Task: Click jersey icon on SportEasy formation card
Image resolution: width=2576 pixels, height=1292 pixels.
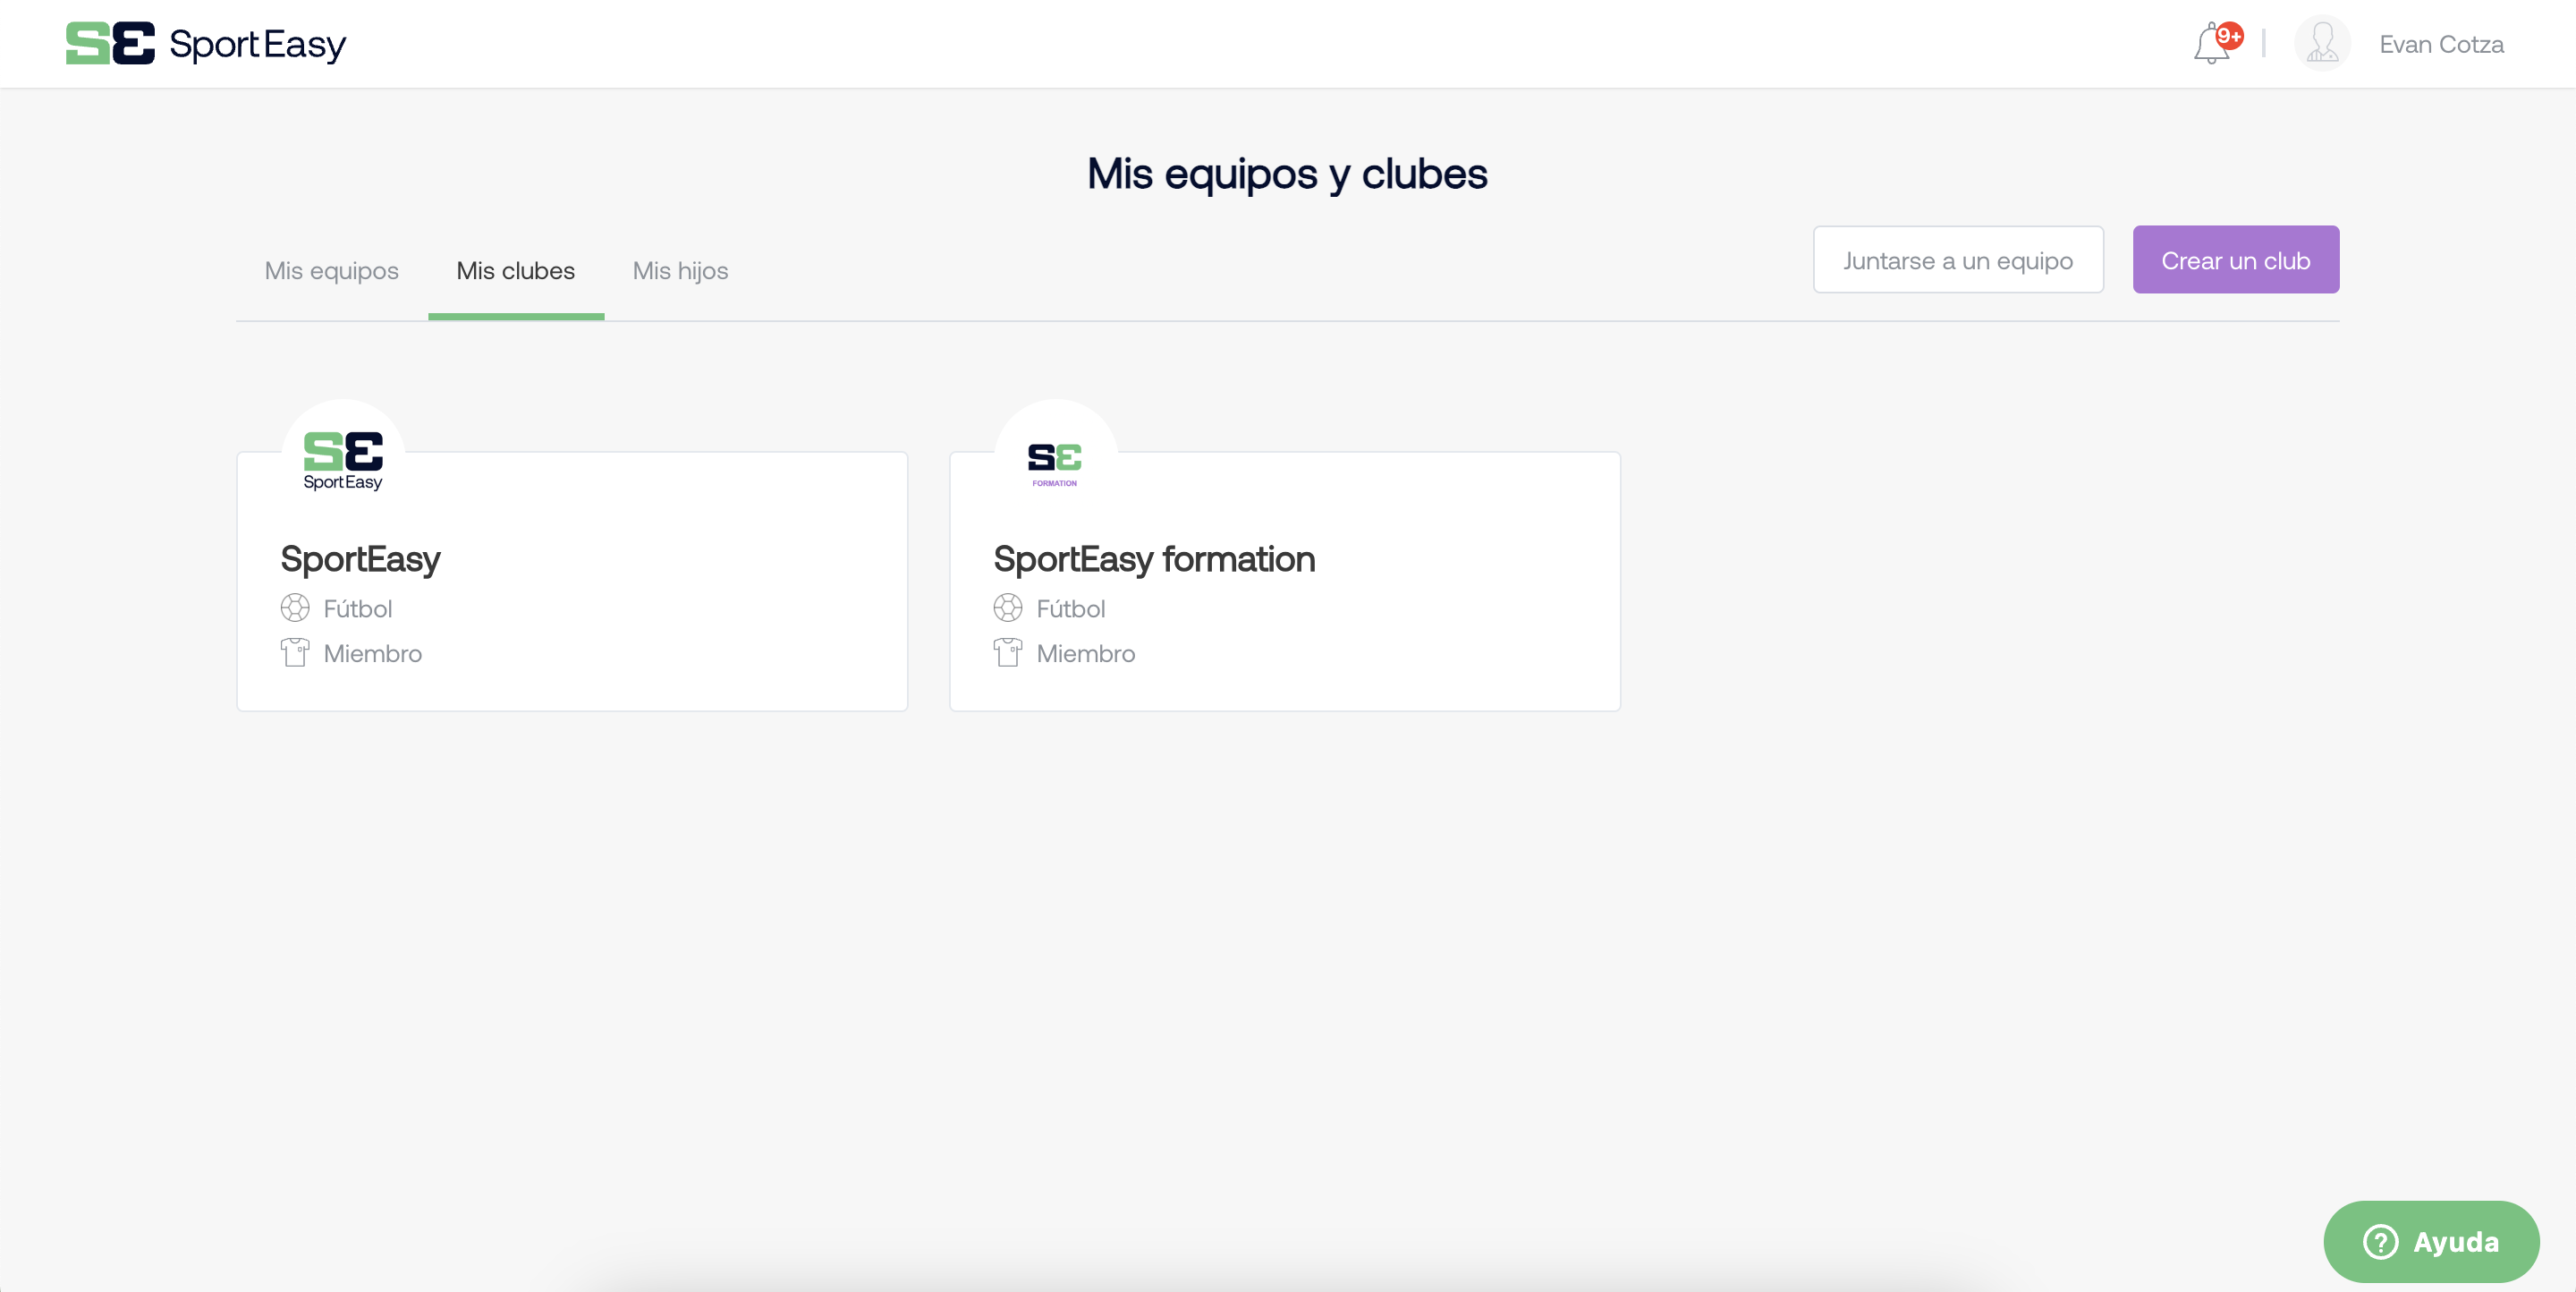Action: tap(1007, 653)
